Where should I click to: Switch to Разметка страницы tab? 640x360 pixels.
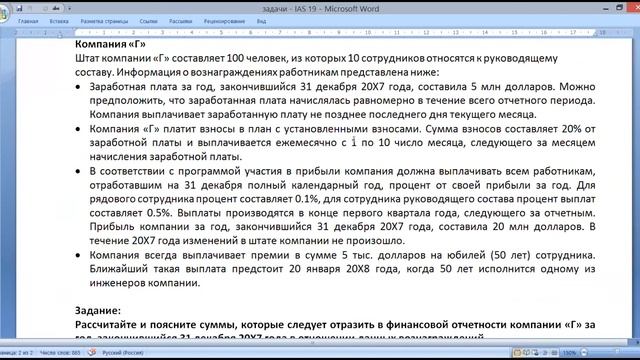[x=104, y=21]
